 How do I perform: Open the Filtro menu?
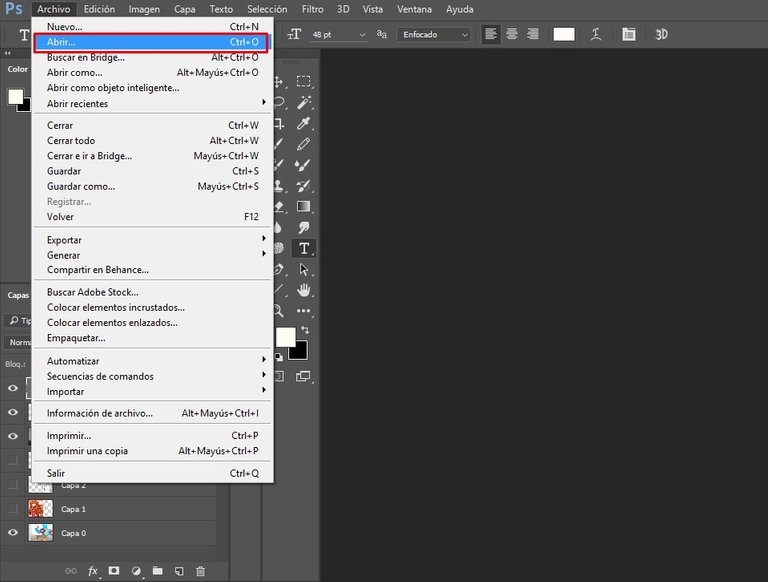312,9
